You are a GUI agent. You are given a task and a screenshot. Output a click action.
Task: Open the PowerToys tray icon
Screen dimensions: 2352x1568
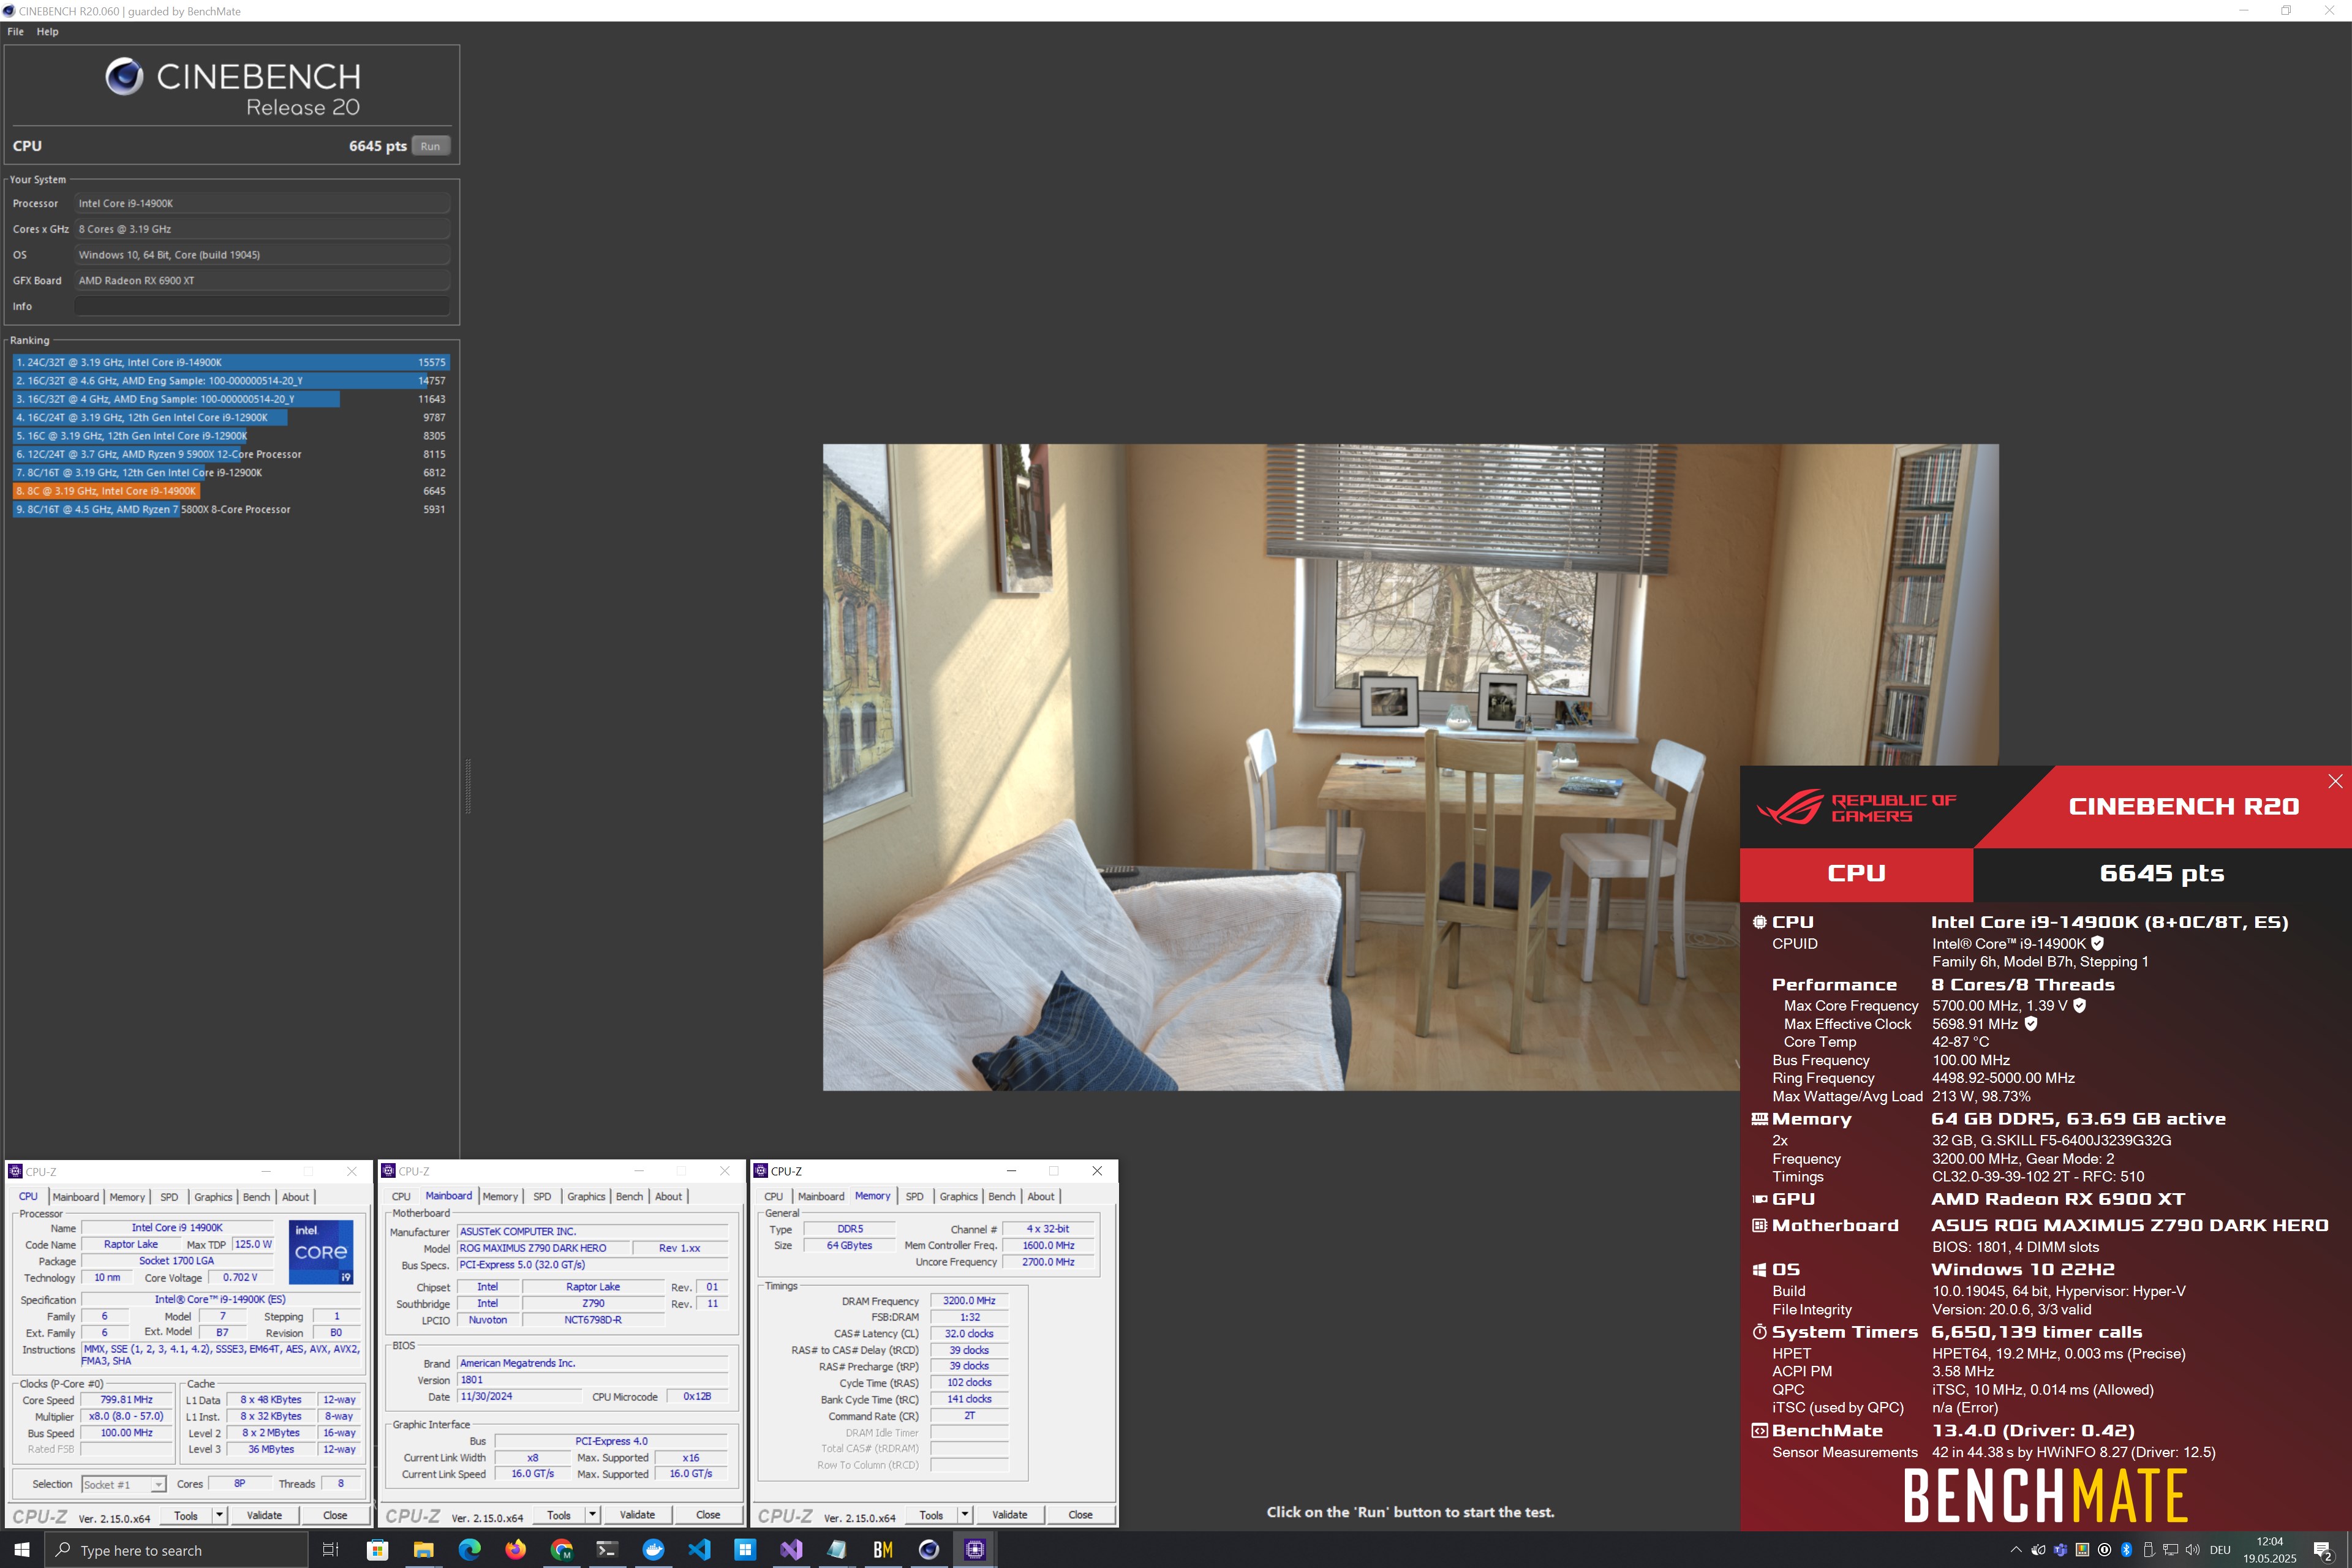2083,1550
